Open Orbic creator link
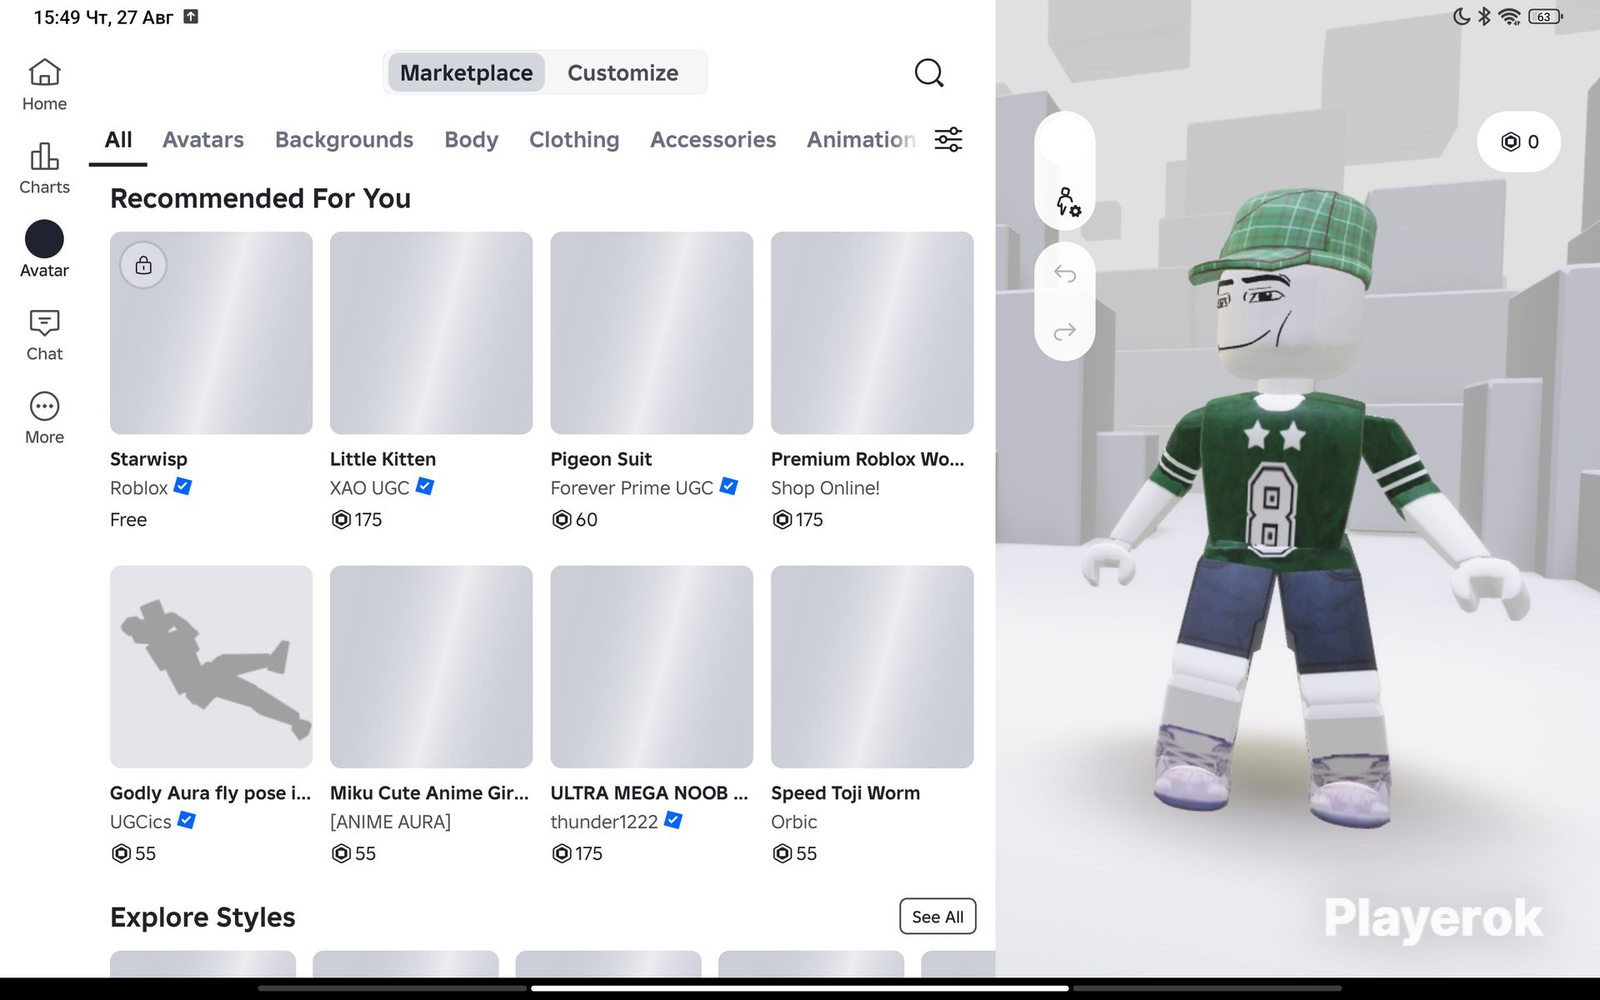1600x1000 pixels. coord(794,822)
